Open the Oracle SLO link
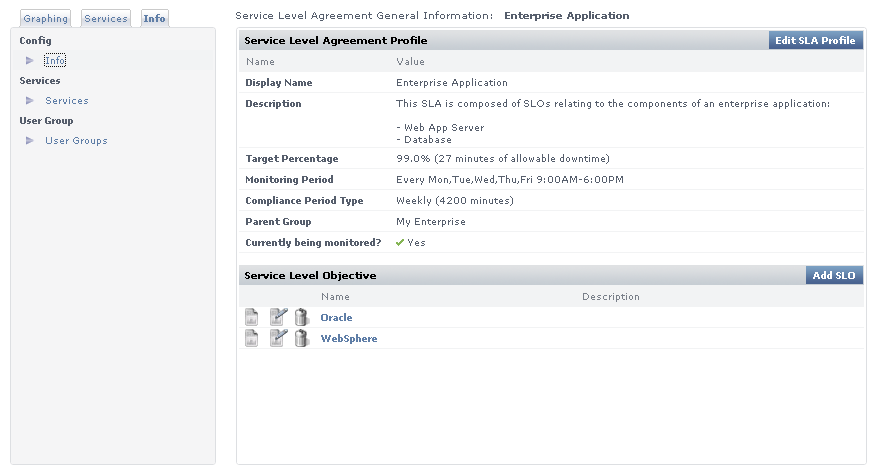 pyautogui.click(x=336, y=318)
